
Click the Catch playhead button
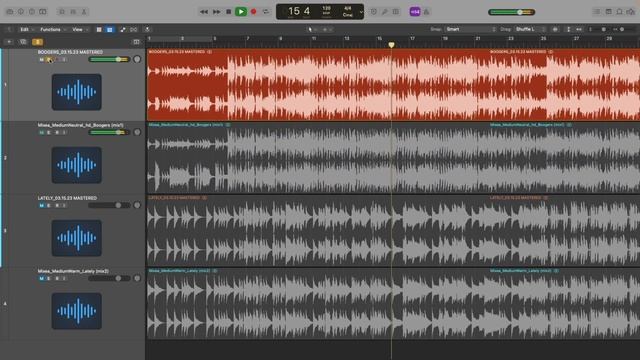tap(147, 29)
